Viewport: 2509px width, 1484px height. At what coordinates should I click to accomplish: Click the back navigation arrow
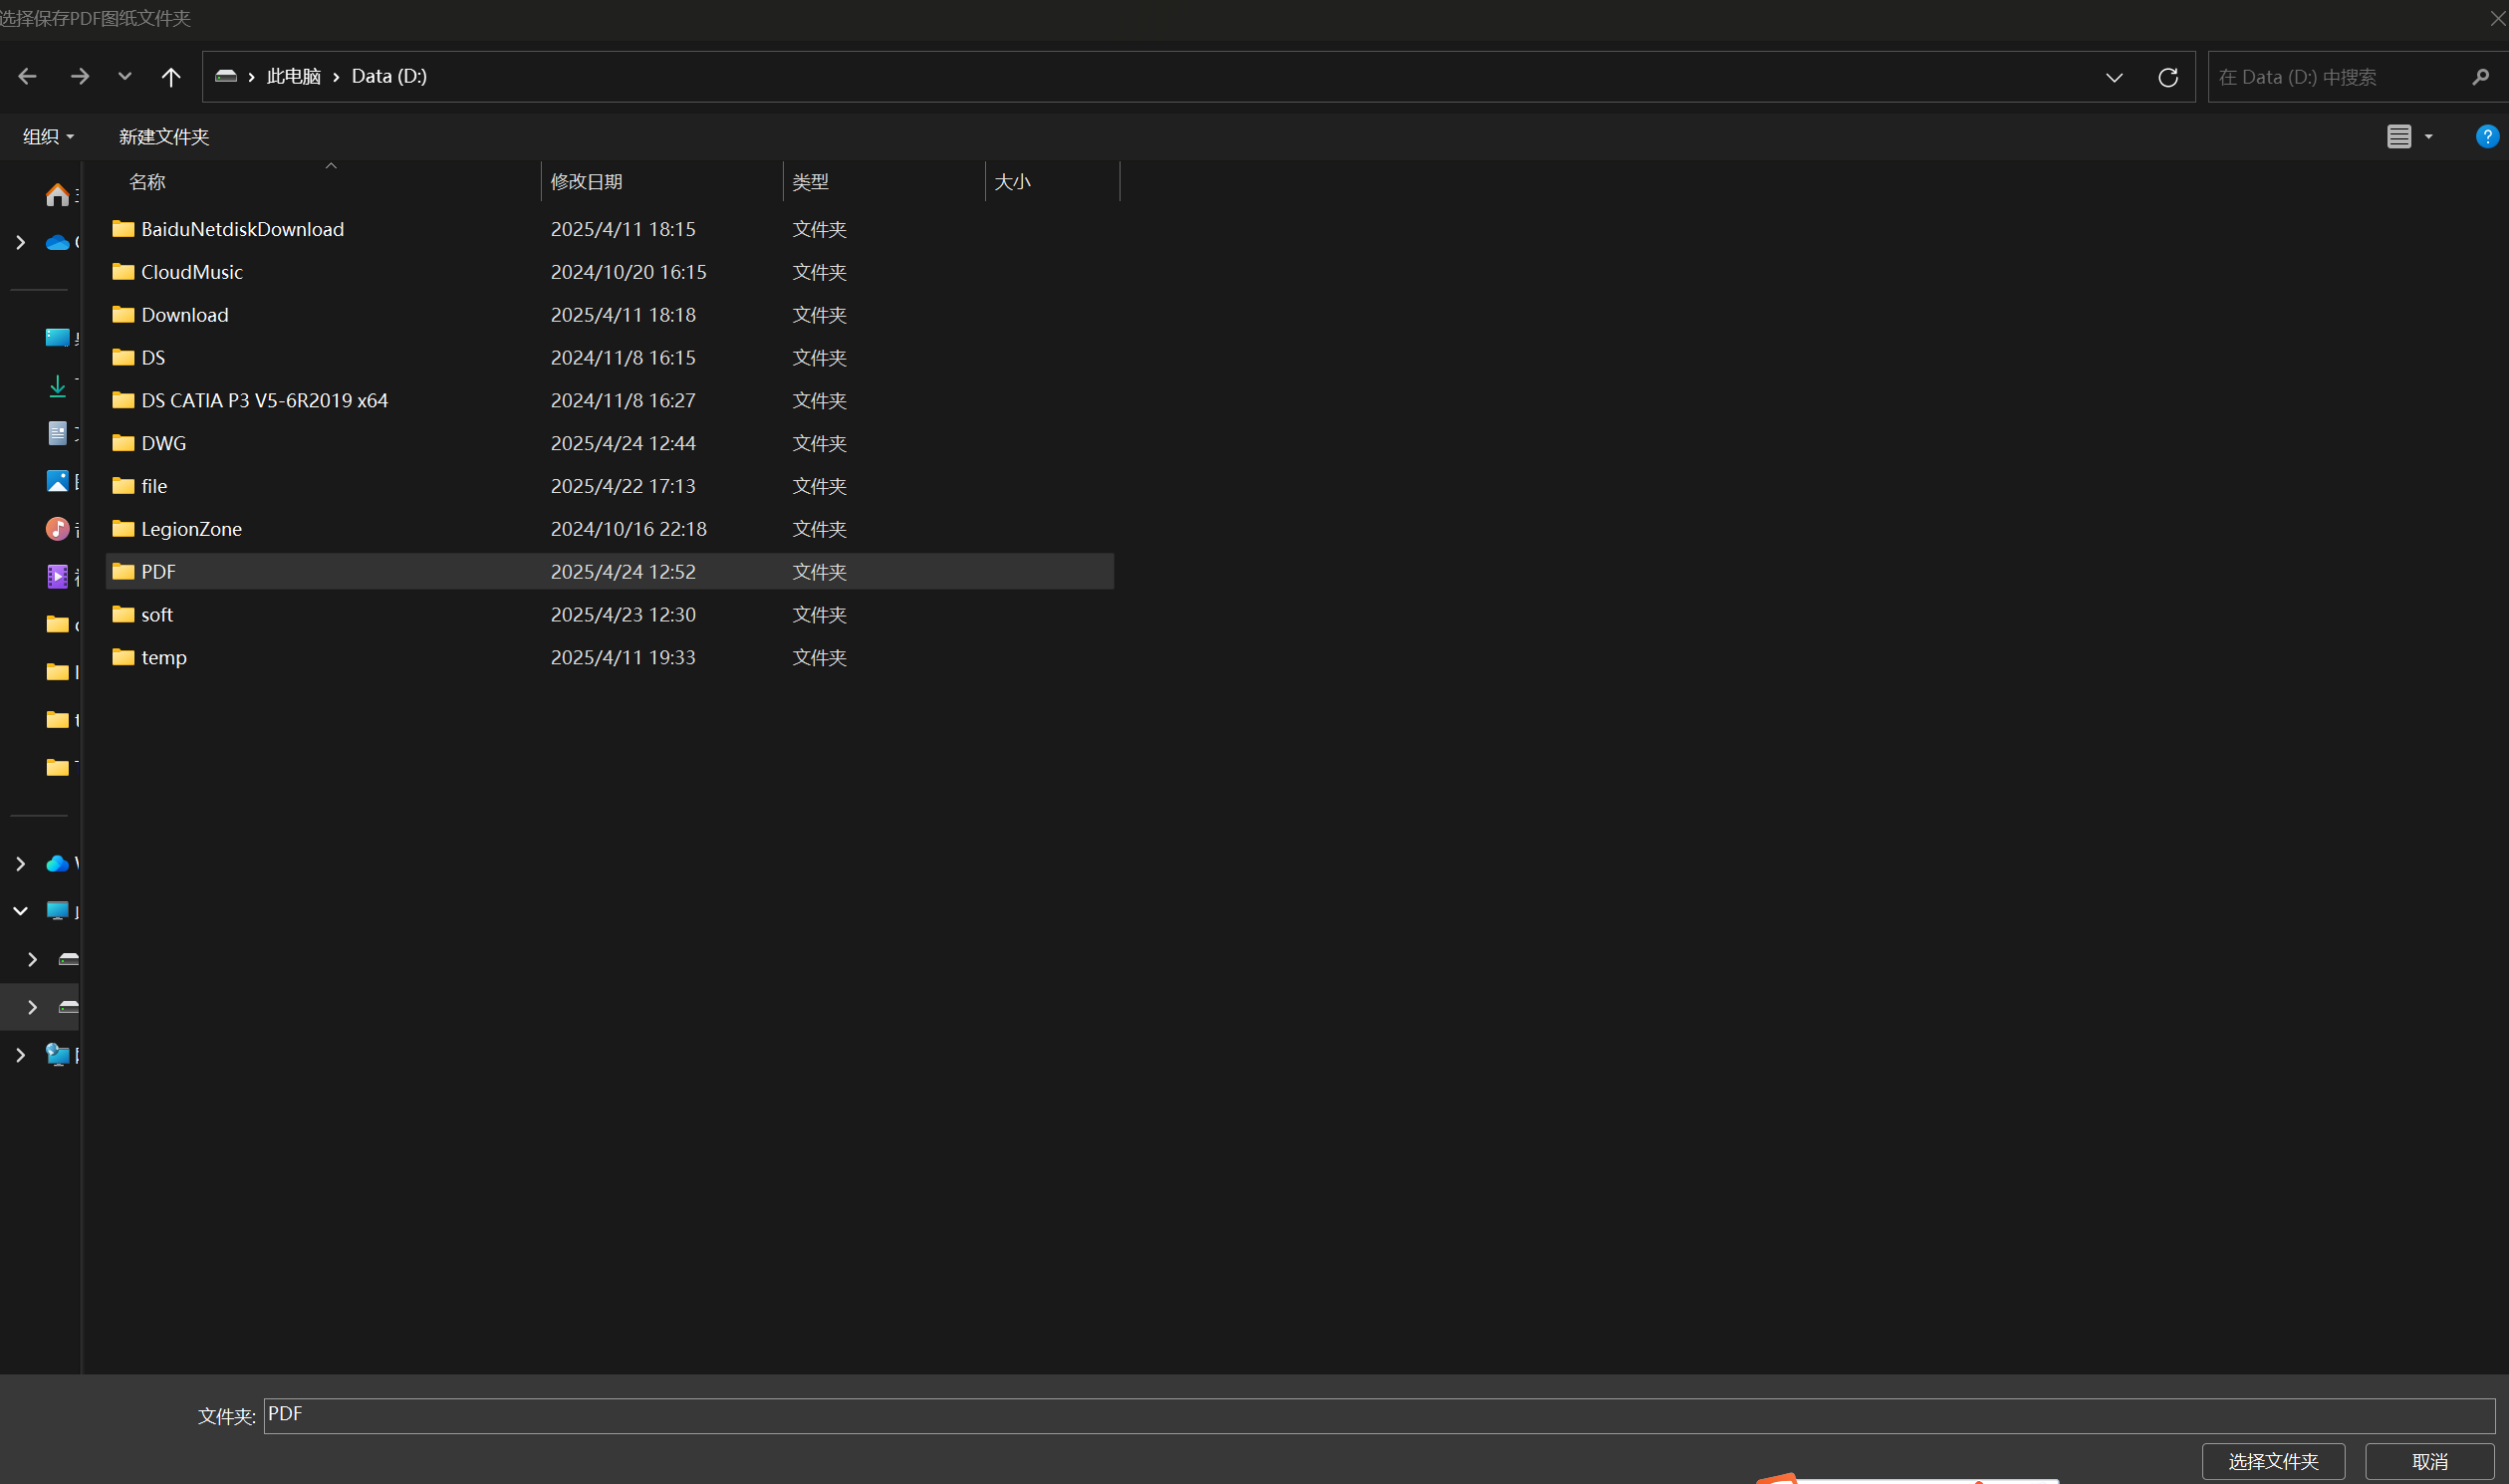27,76
